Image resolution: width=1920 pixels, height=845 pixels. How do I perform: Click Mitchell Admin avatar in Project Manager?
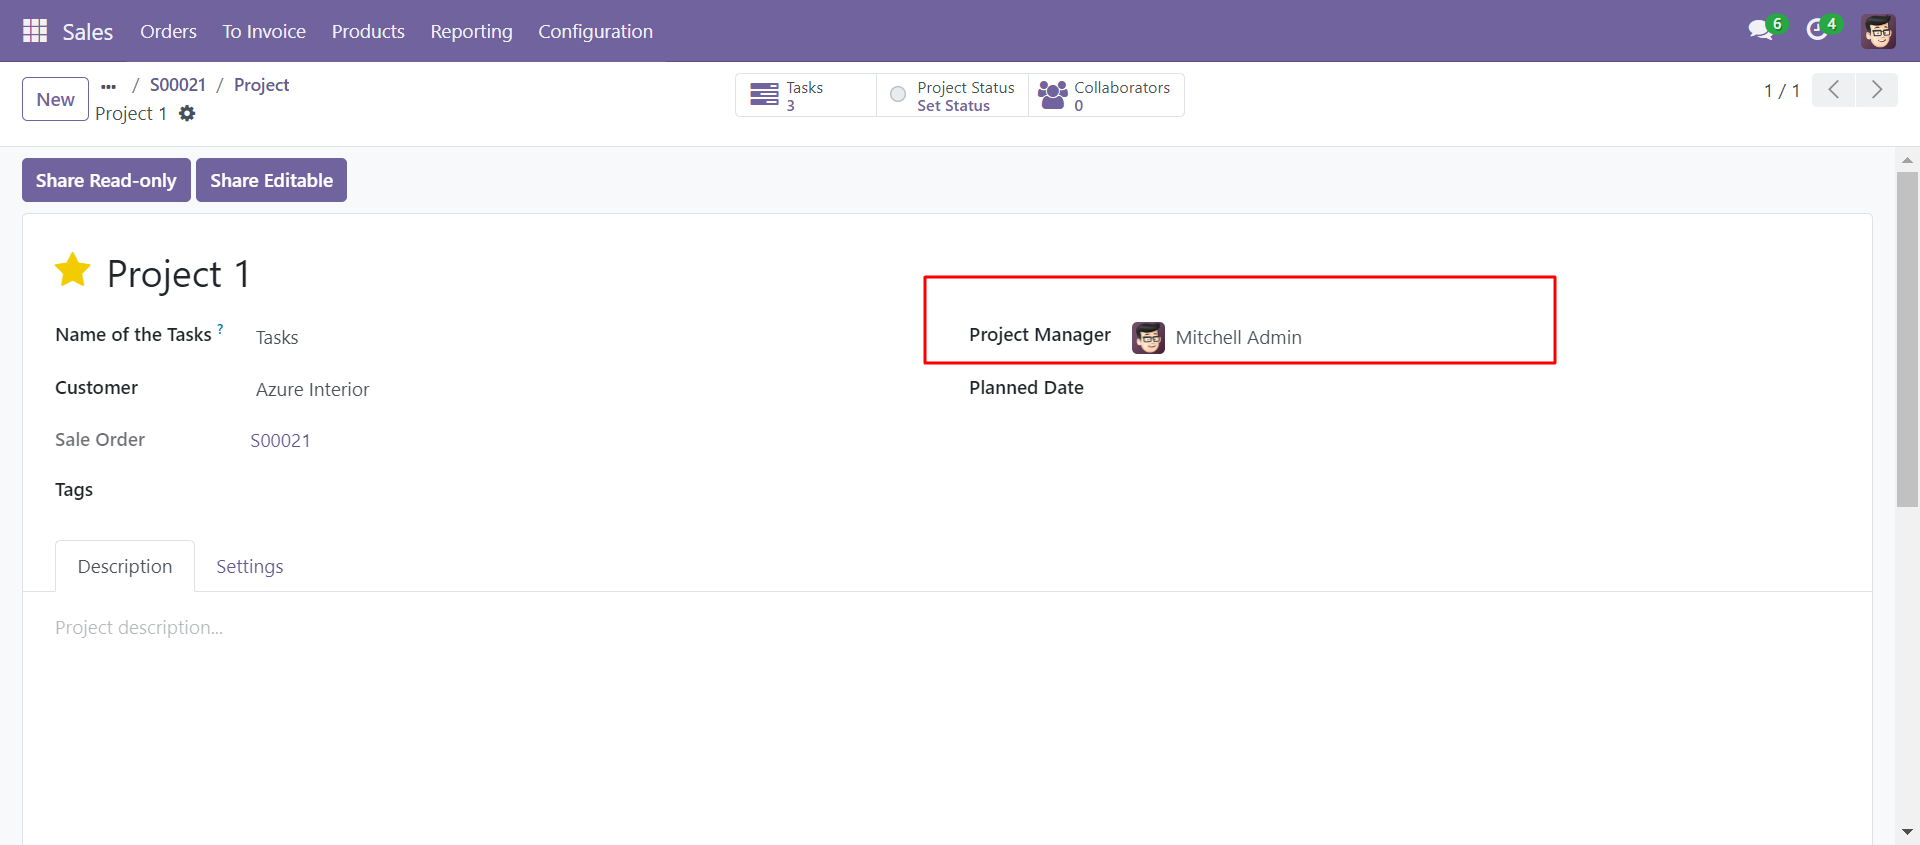(x=1148, y=338)
